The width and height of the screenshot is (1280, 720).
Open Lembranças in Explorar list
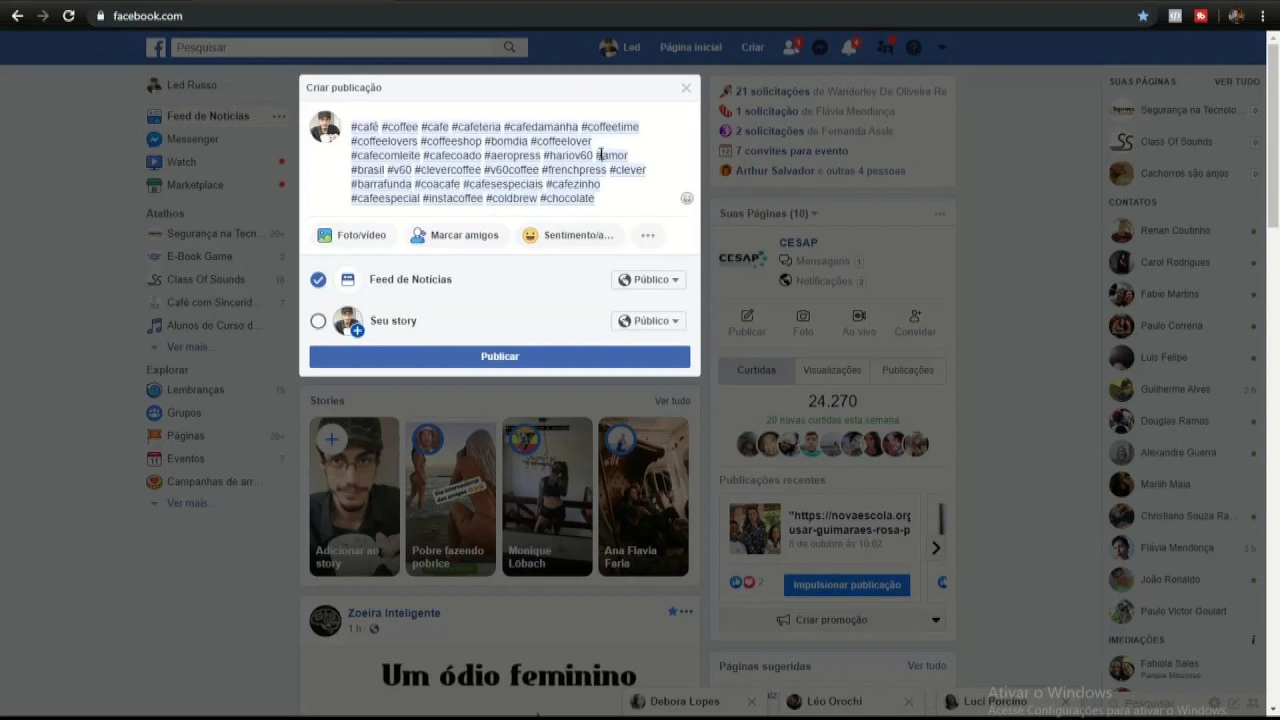pyautogui.click(x=195, y=390)
